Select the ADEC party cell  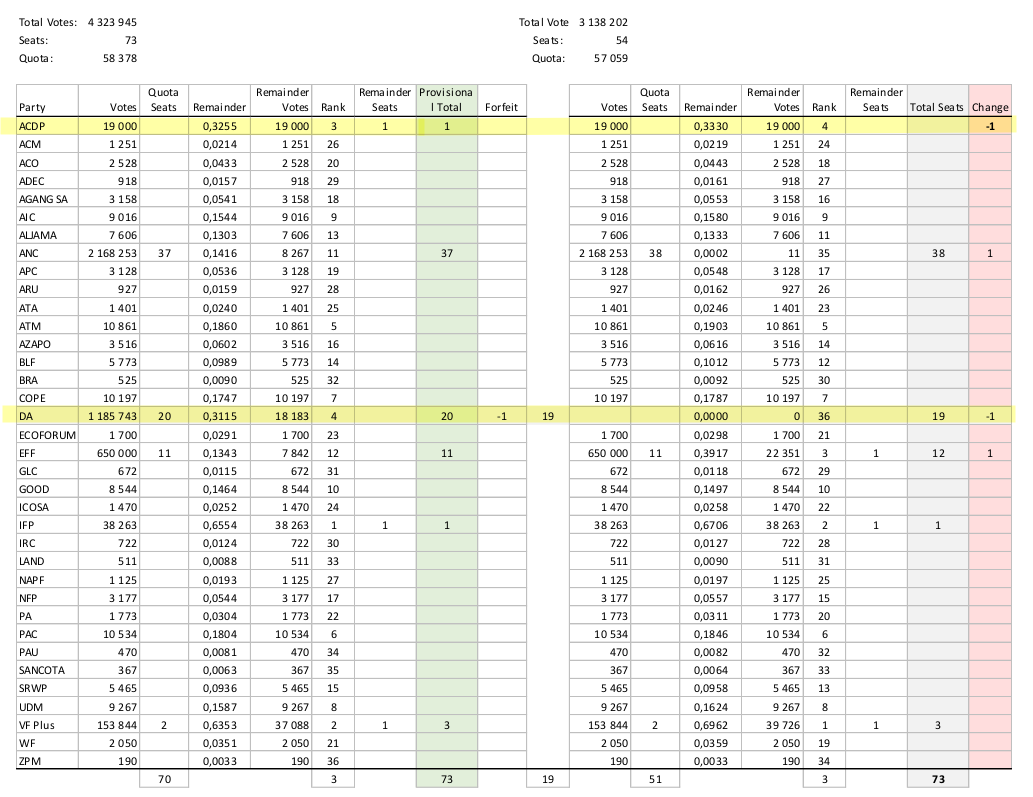pos(47,180)
